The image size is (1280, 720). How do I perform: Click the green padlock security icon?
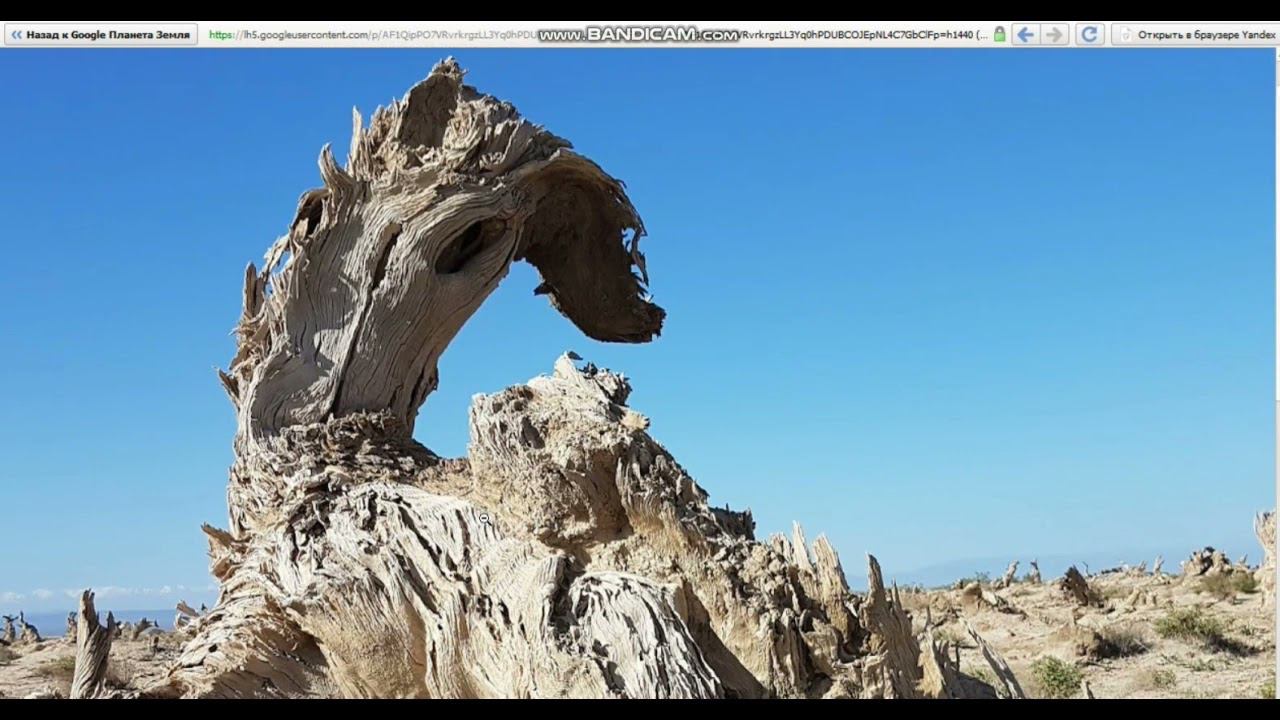pos(999,35)
